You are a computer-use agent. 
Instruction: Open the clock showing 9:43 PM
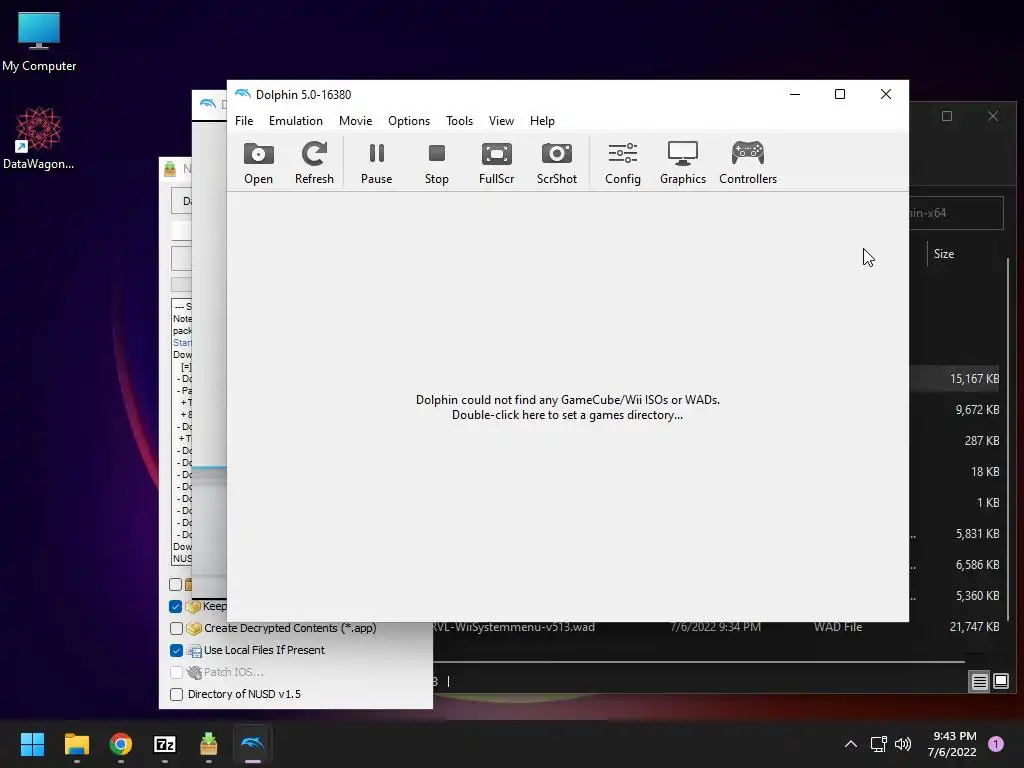point(952,744)
